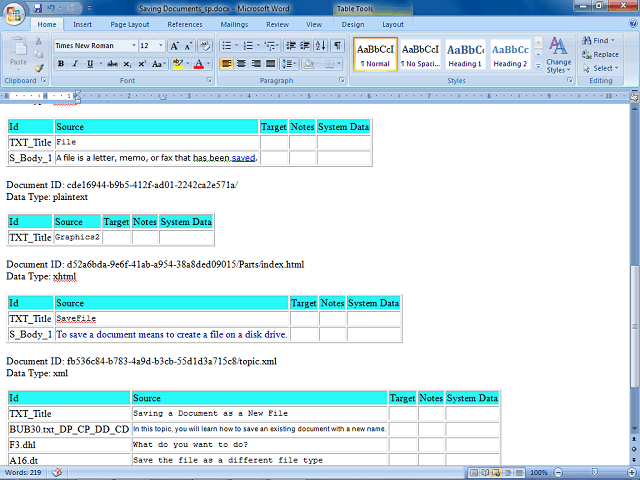The image size is (640, 480).
Task: Align text left
Action: 227,64
